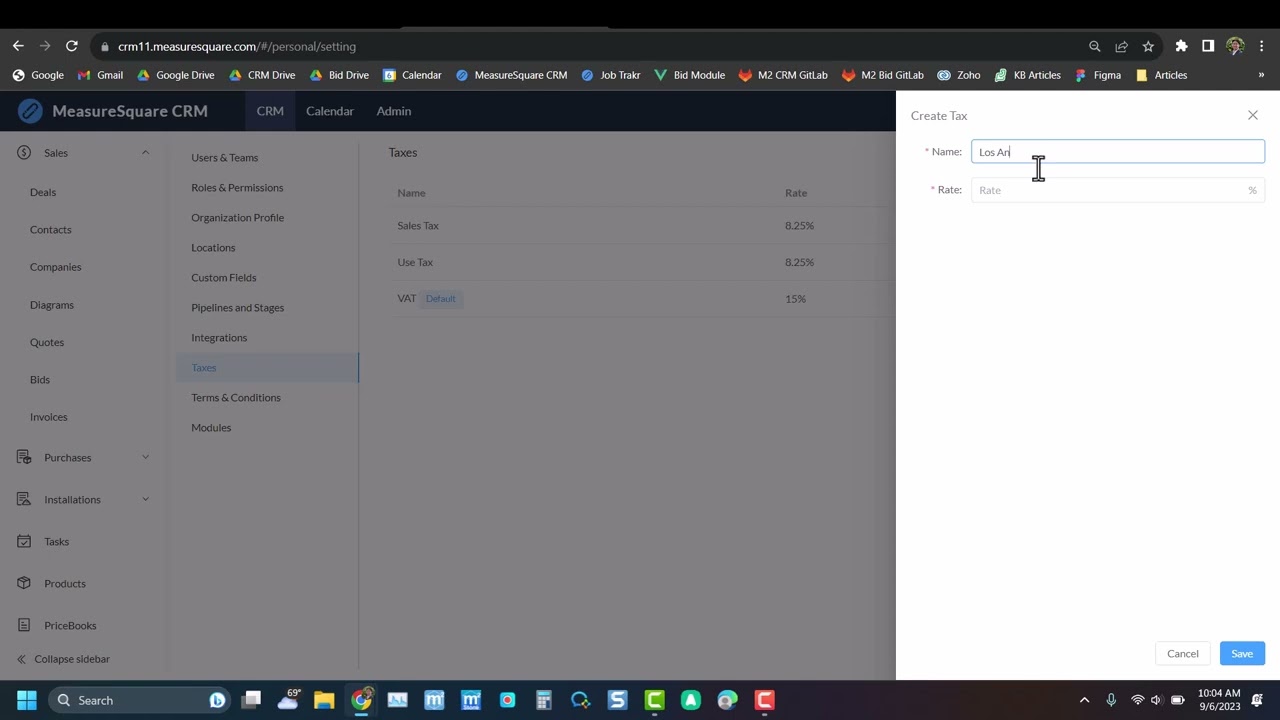Open Companies in the sidebar

pyautogui.click(x=56, y=267)
